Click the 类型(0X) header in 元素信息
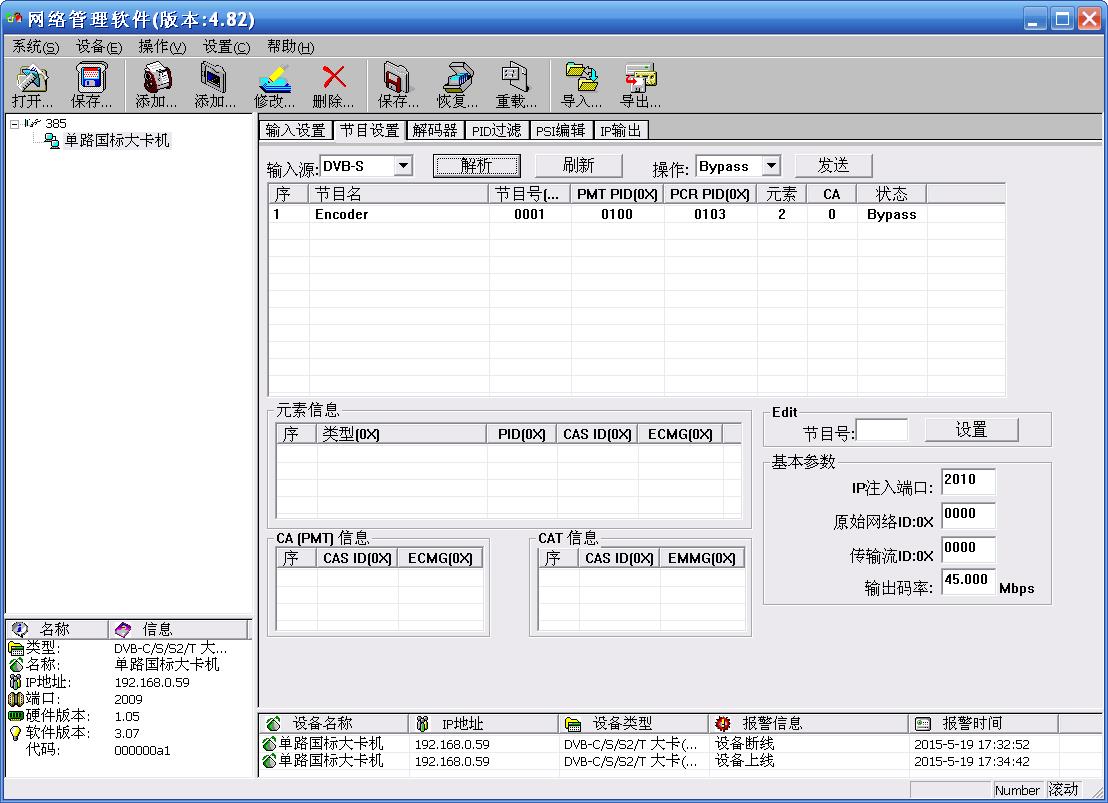The image size is (1108, 803). point(401,434)
